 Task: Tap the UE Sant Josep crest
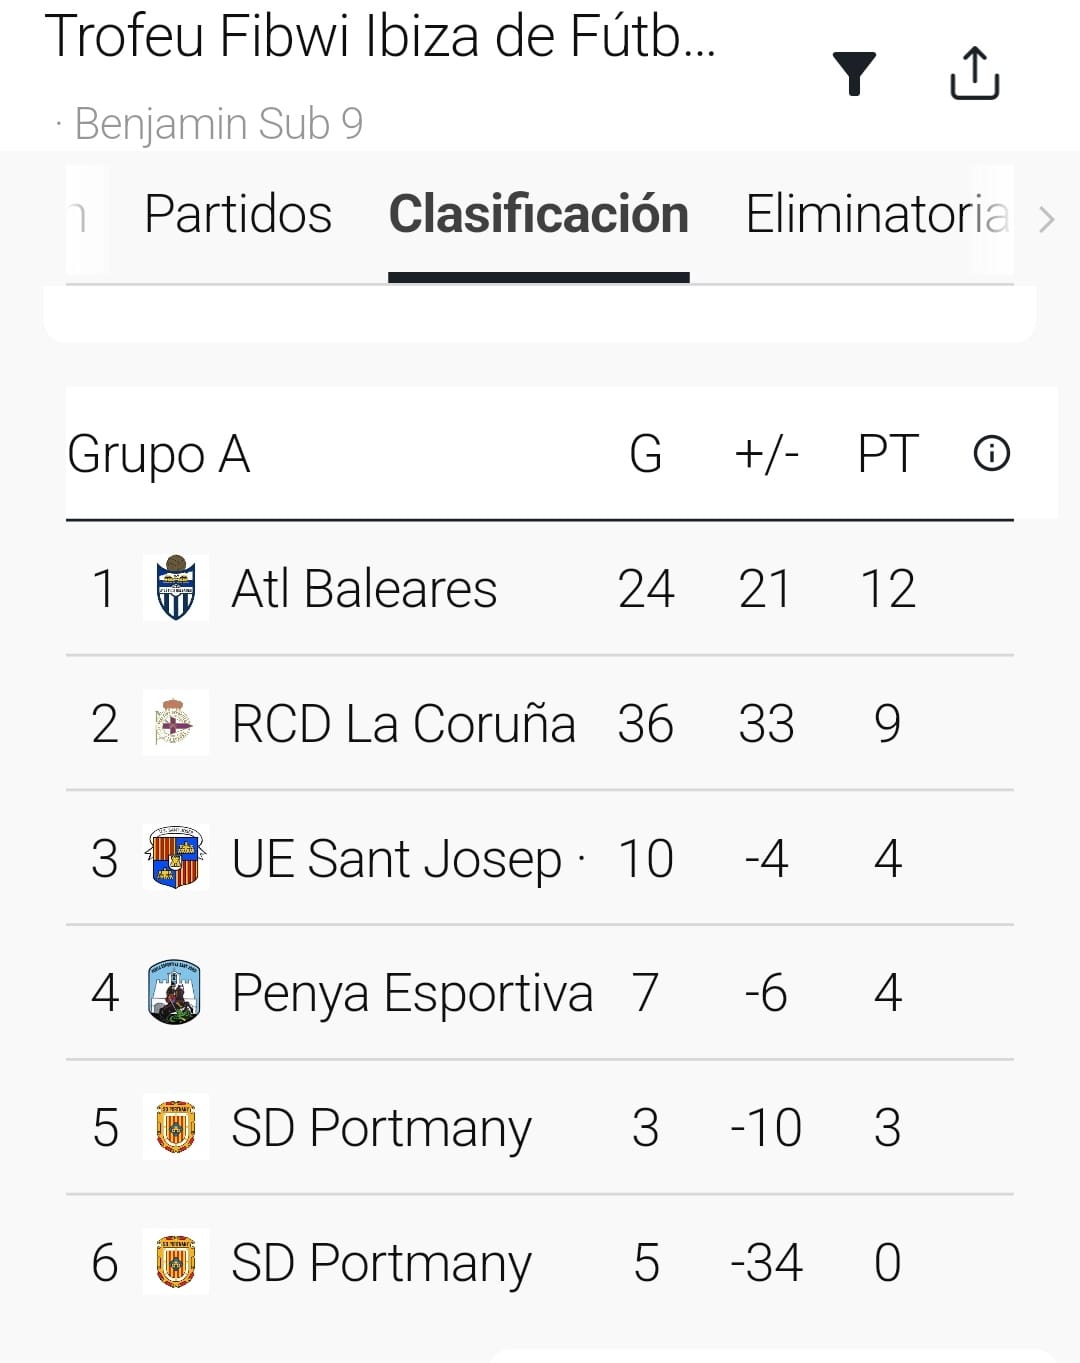(x=176, y=858)
